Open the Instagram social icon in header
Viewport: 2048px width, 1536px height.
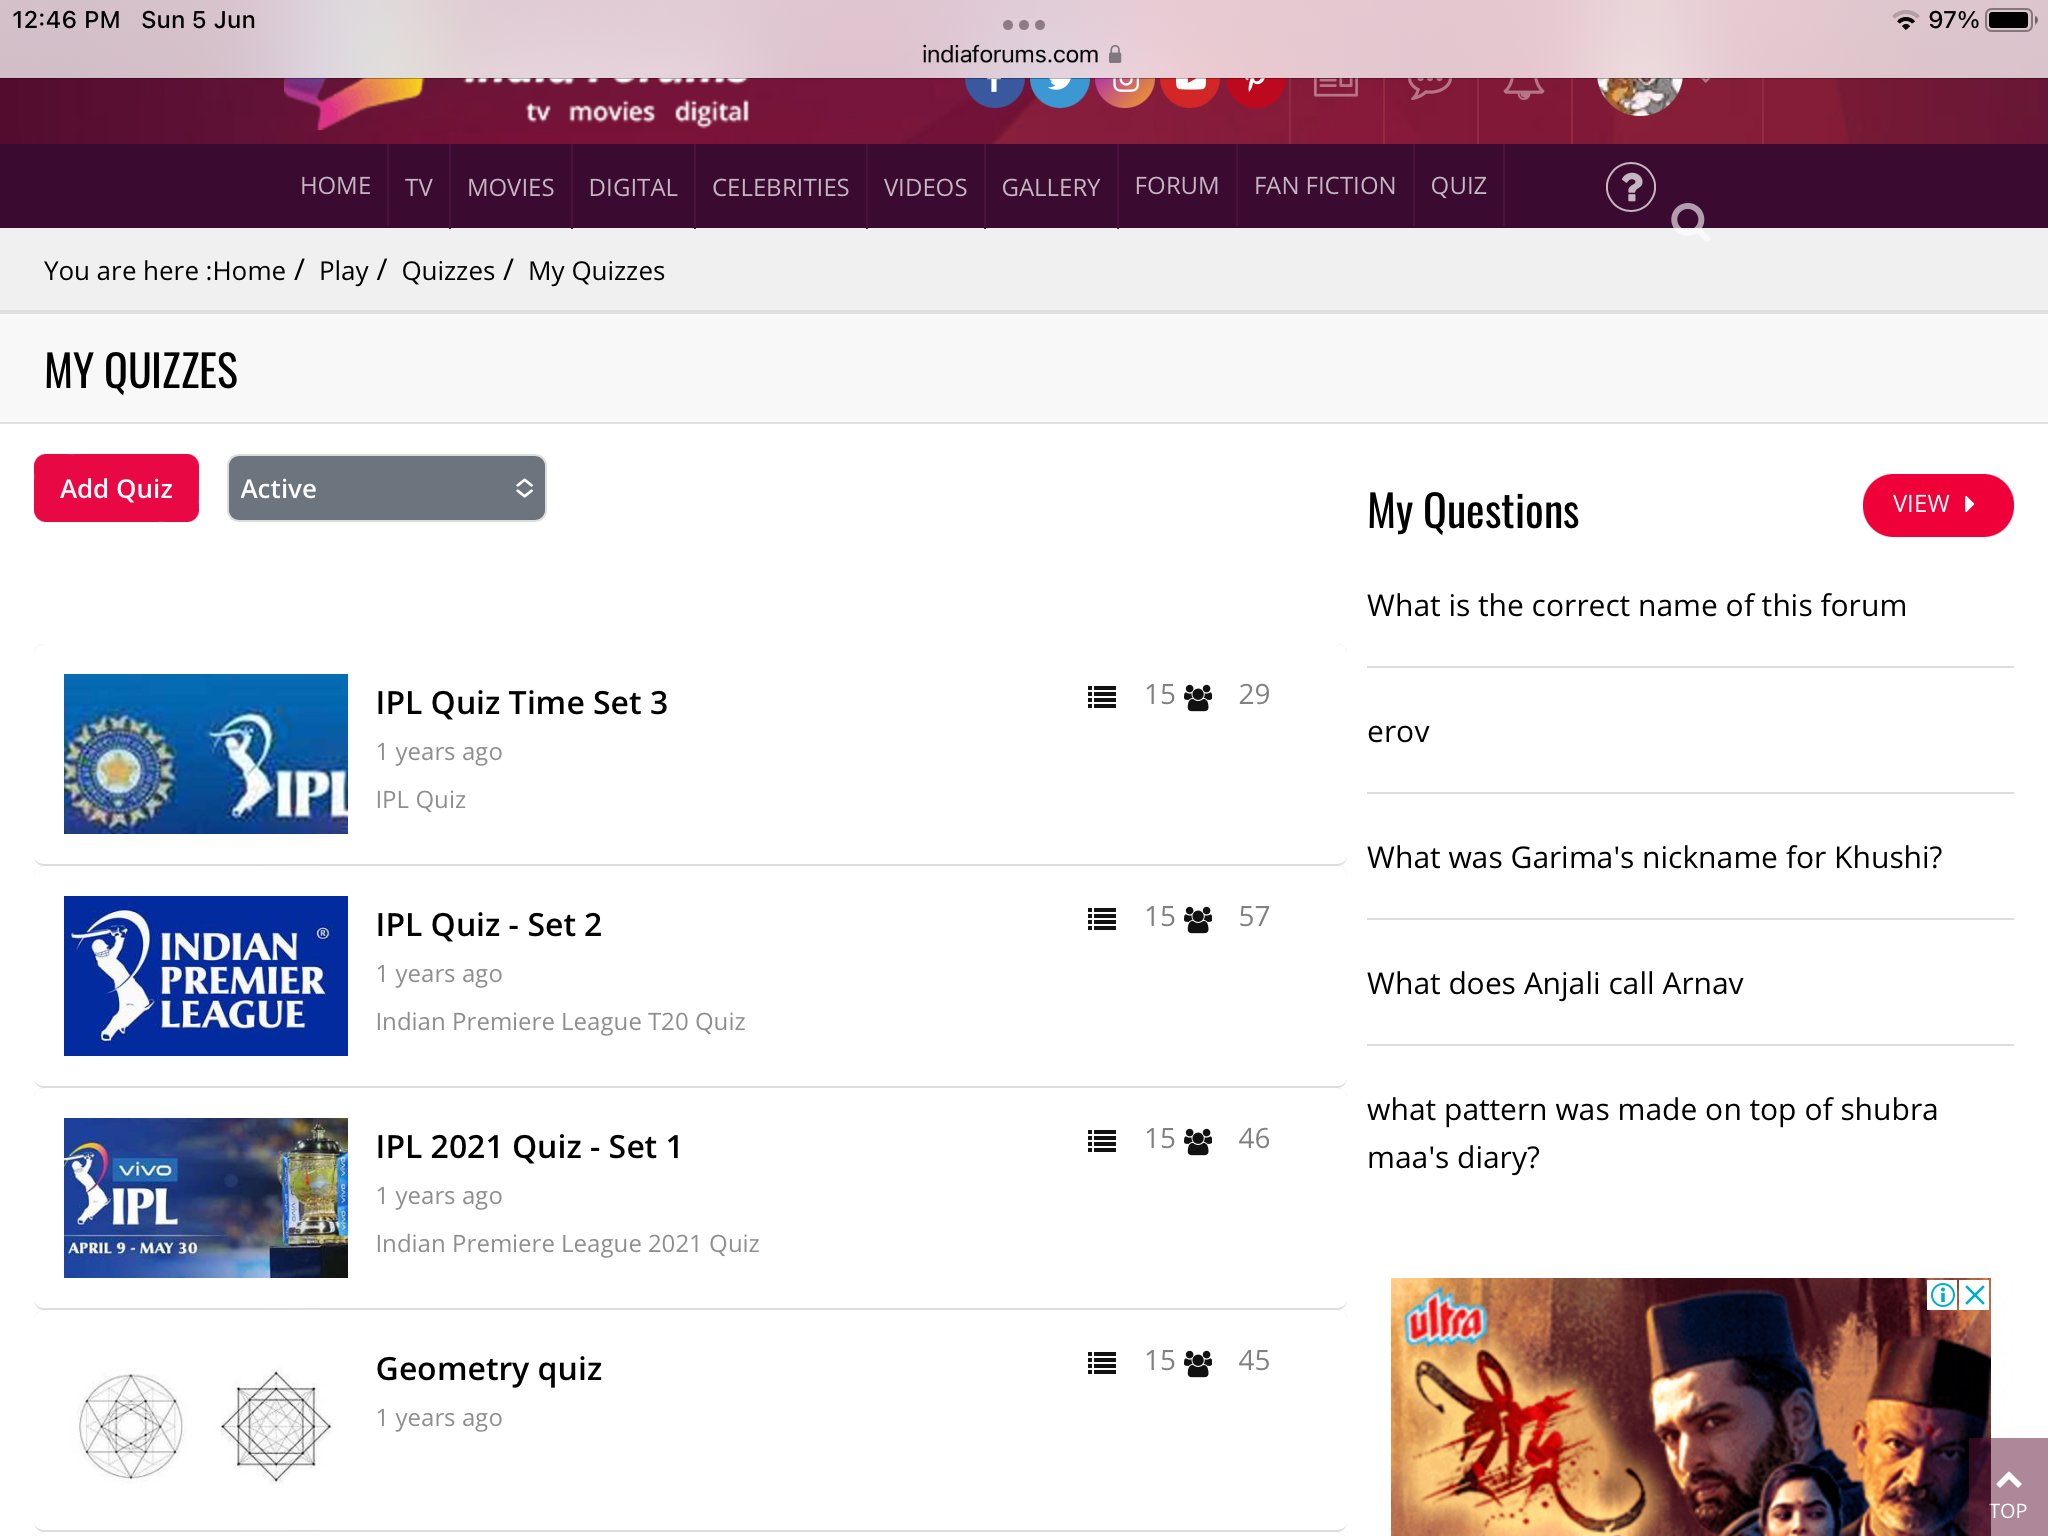tap(1126, 90)
